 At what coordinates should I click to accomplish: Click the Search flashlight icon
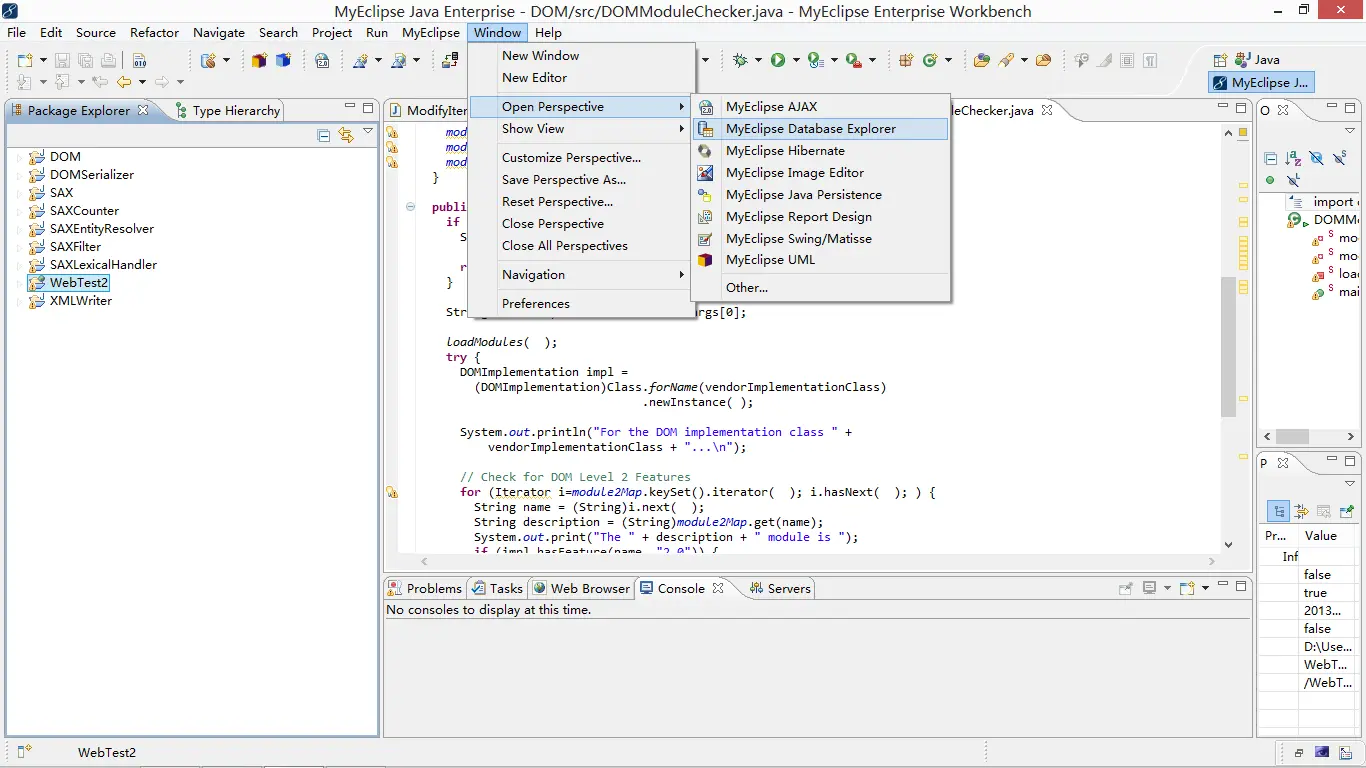point(1006,60)
